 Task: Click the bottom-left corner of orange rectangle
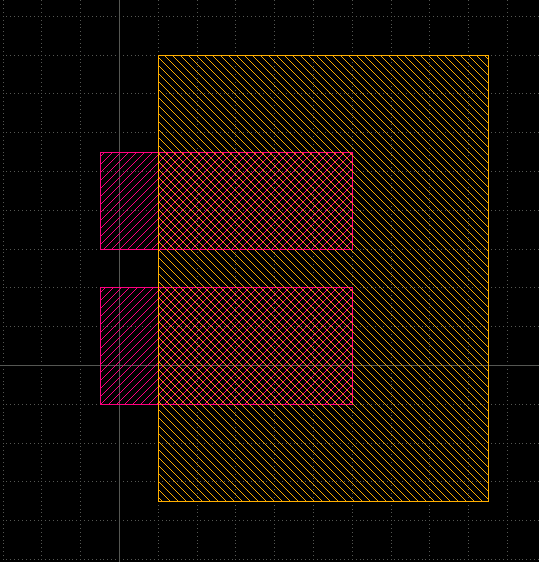[158, 501]
